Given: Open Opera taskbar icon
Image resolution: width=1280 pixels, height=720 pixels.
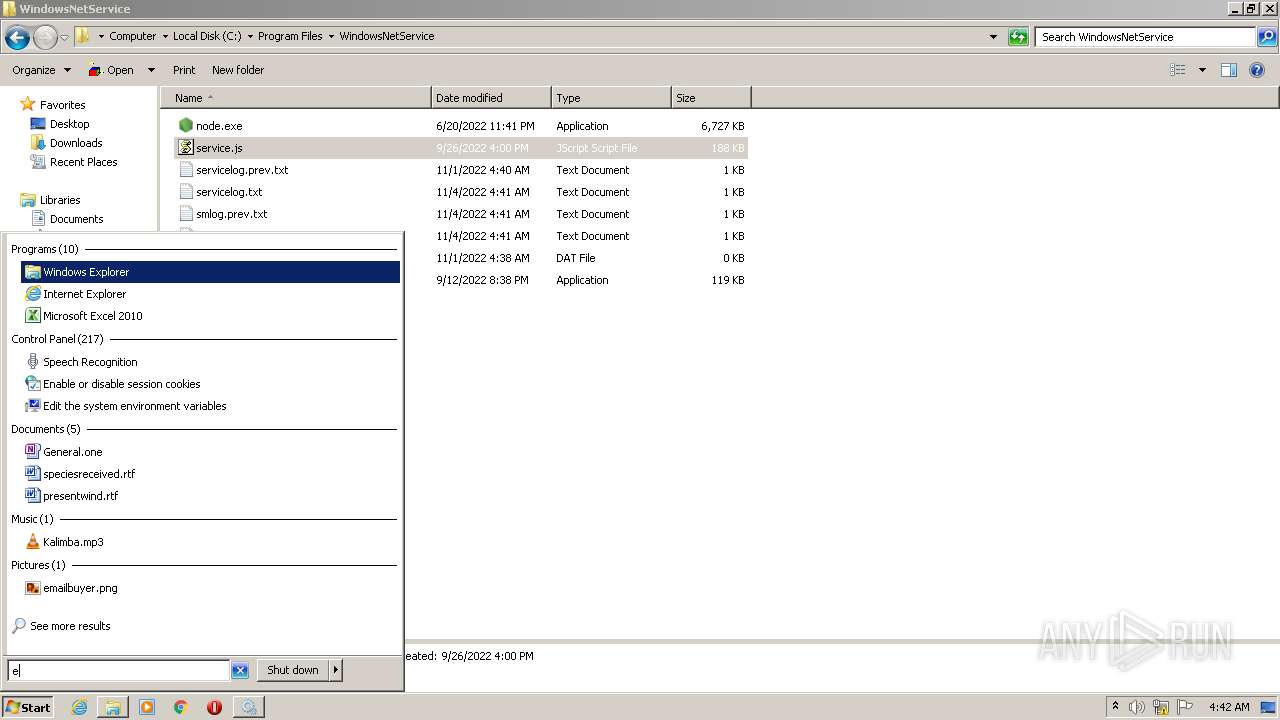Looking at the screenshot, I should point(214,707).
